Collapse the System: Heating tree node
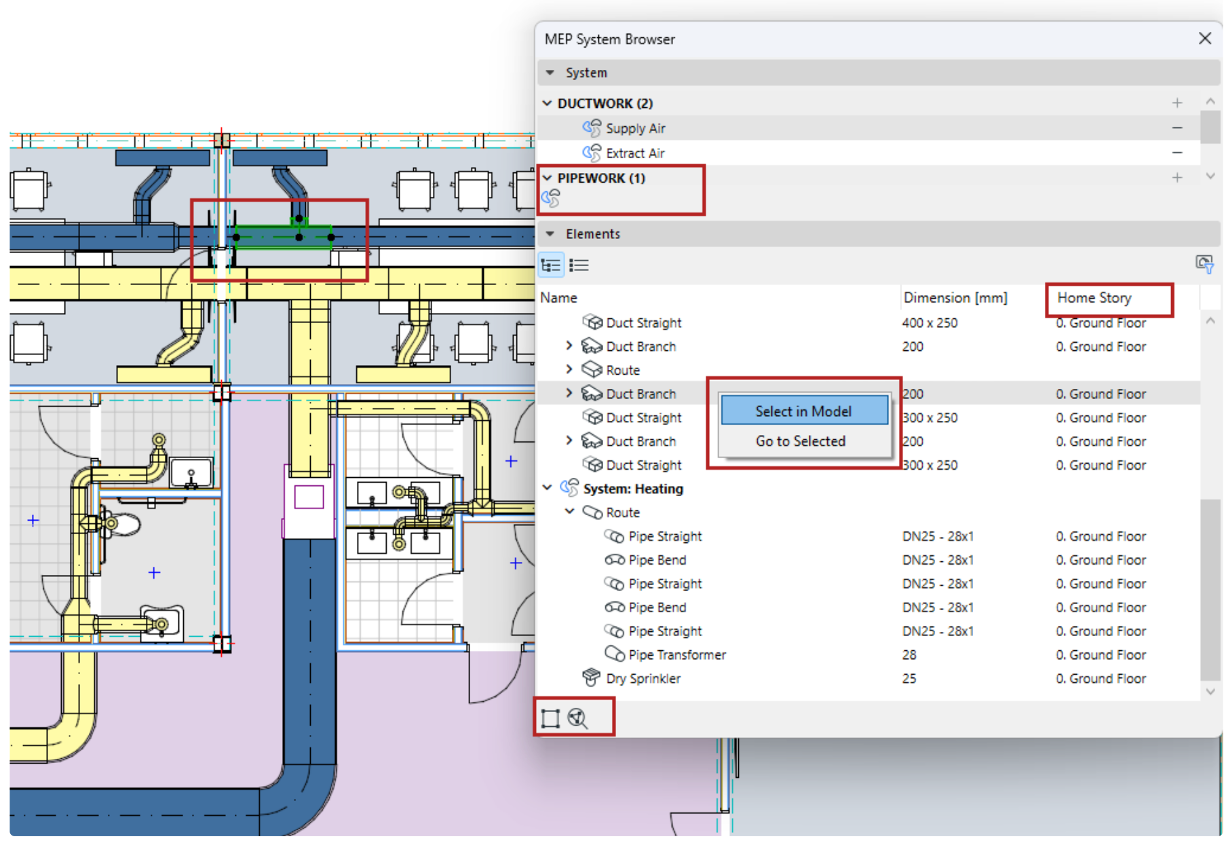This screenshot has width=1224, height=844. click(x=547, y=489)
